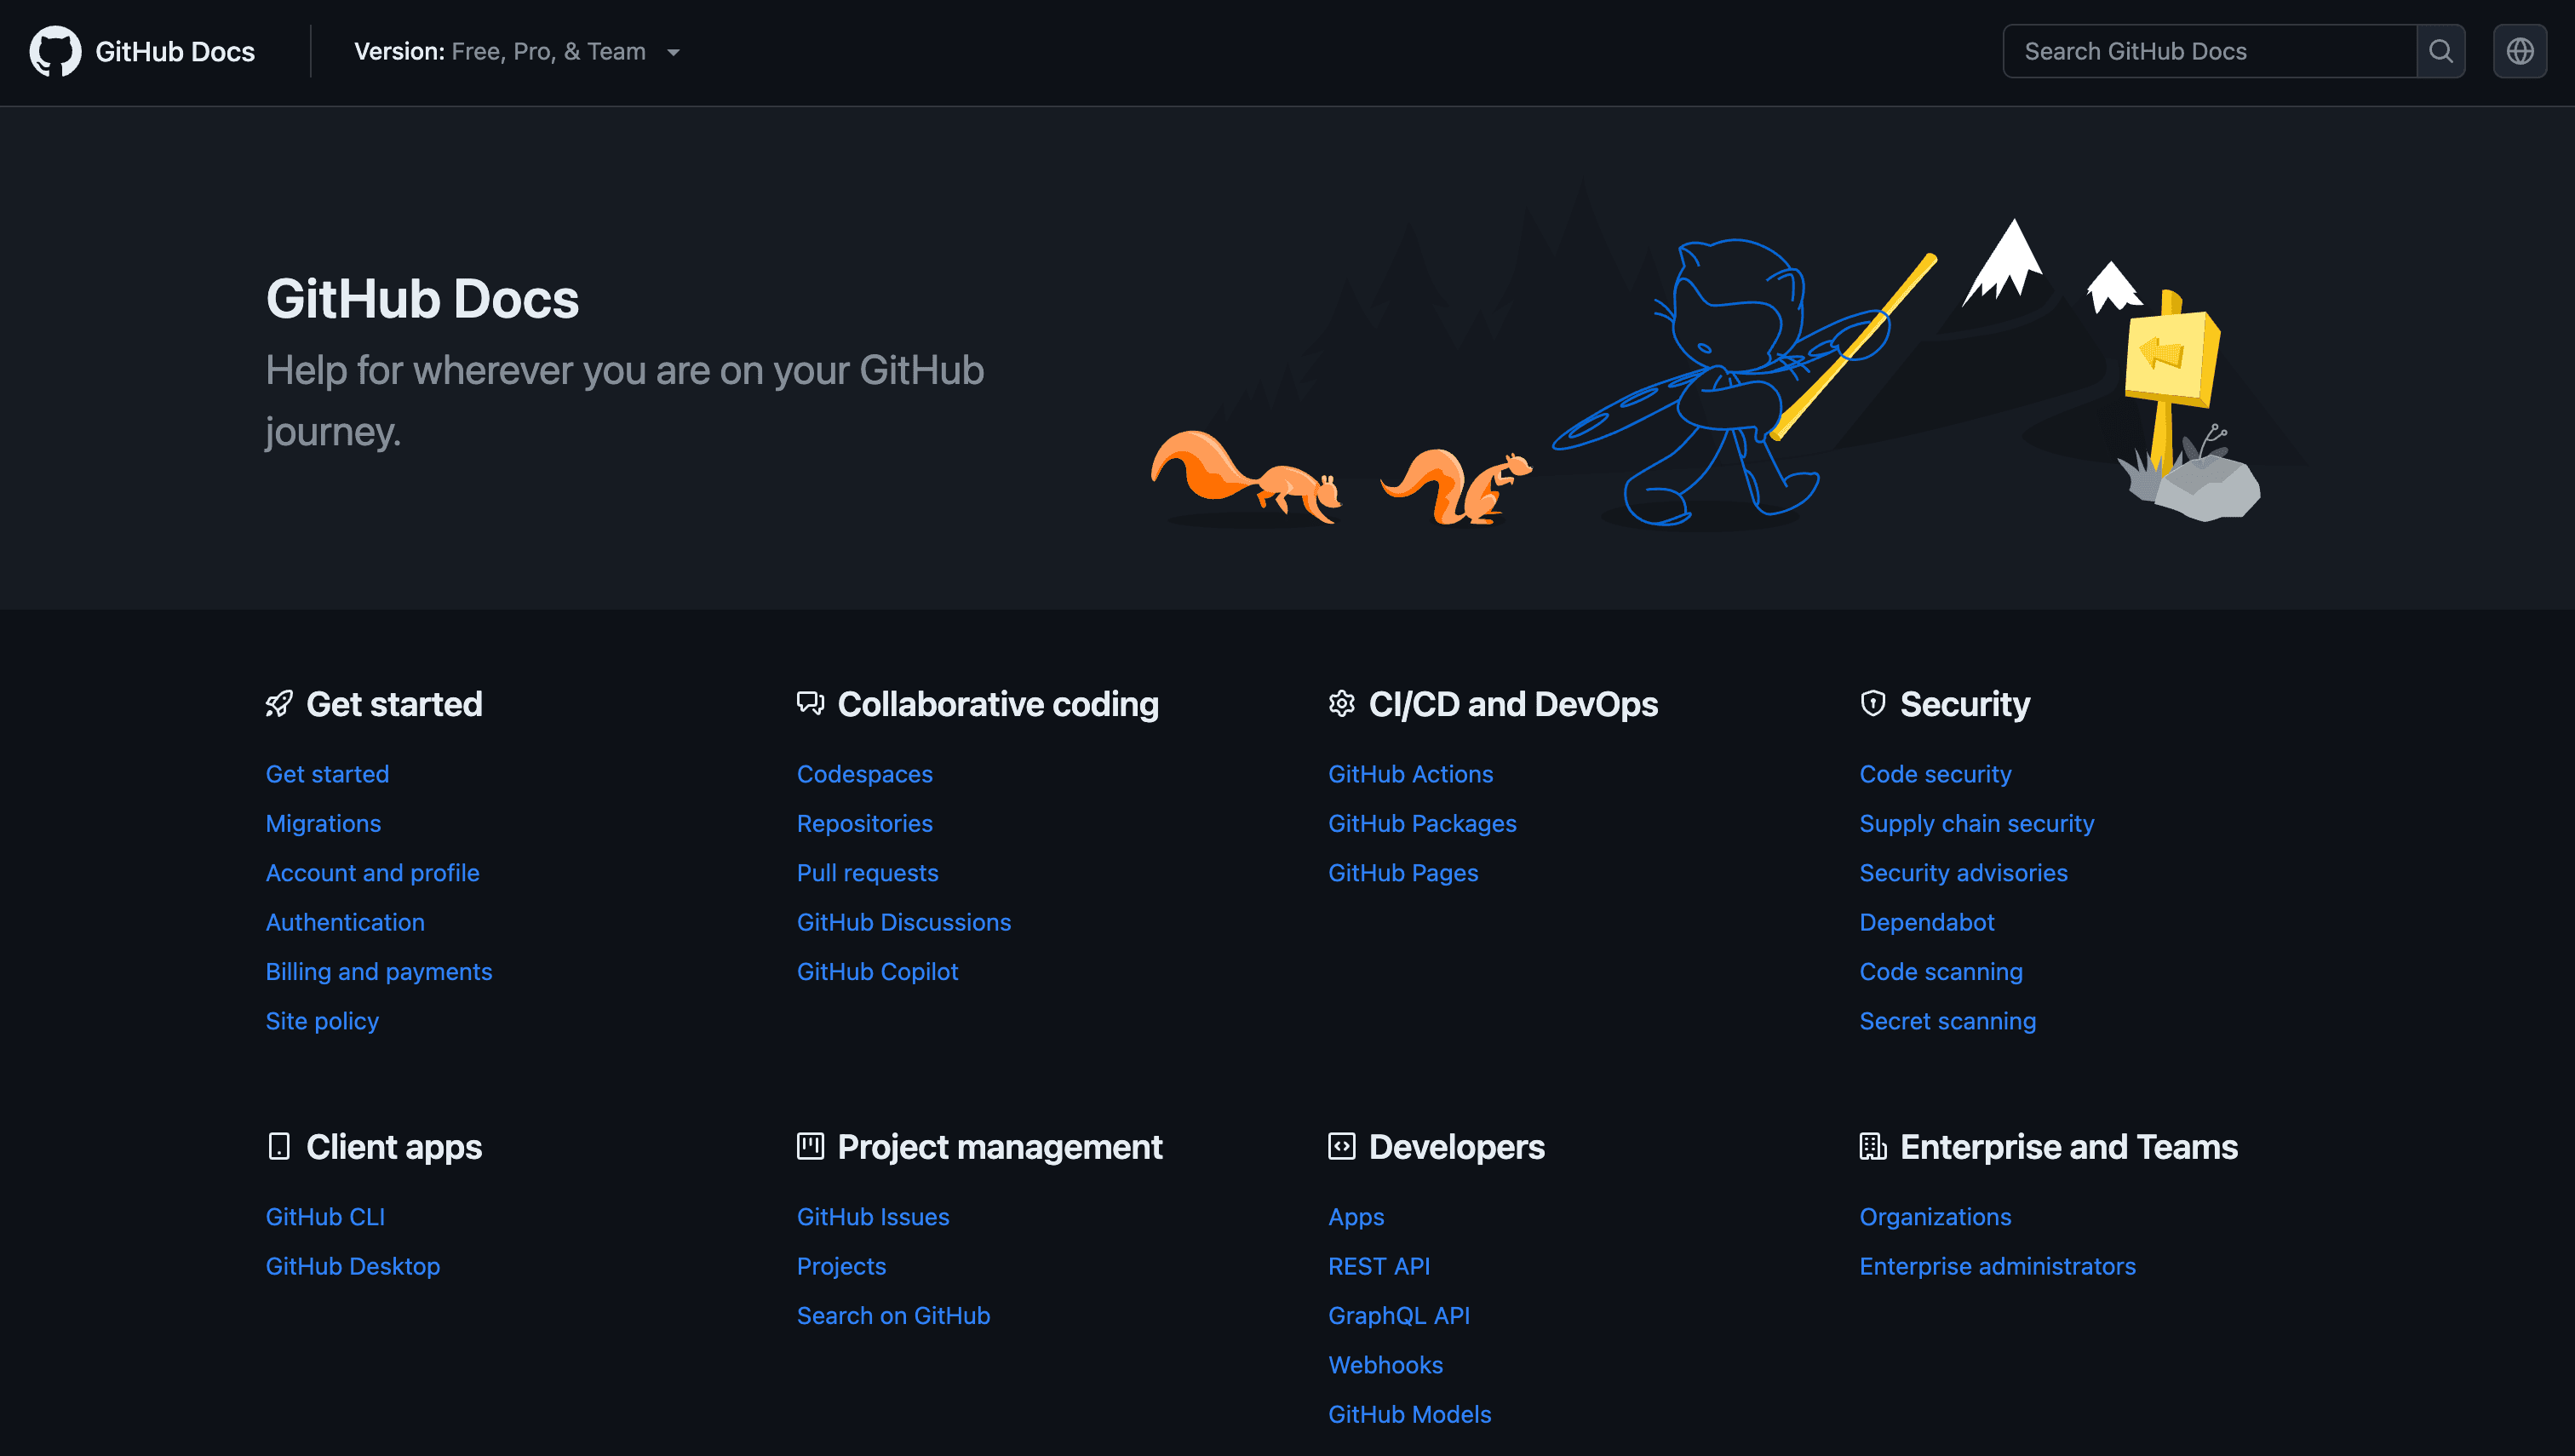This screenshot has height=1456, width=2575.
Task: Click the Collaborative coding chat icon
Action: (x=810, y=704)
